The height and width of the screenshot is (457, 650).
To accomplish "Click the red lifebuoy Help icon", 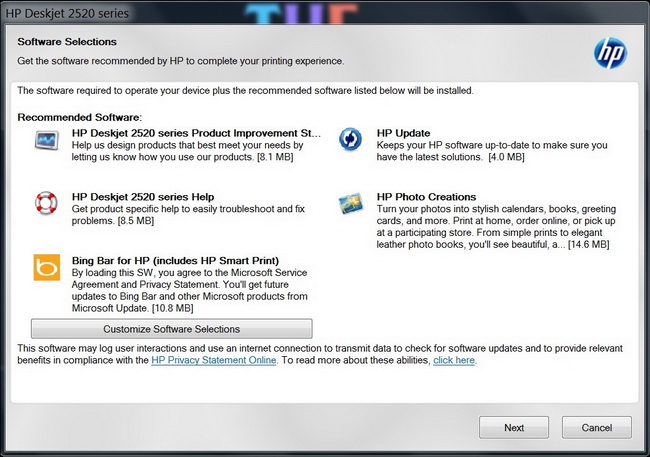I will [x=46, y=203].
